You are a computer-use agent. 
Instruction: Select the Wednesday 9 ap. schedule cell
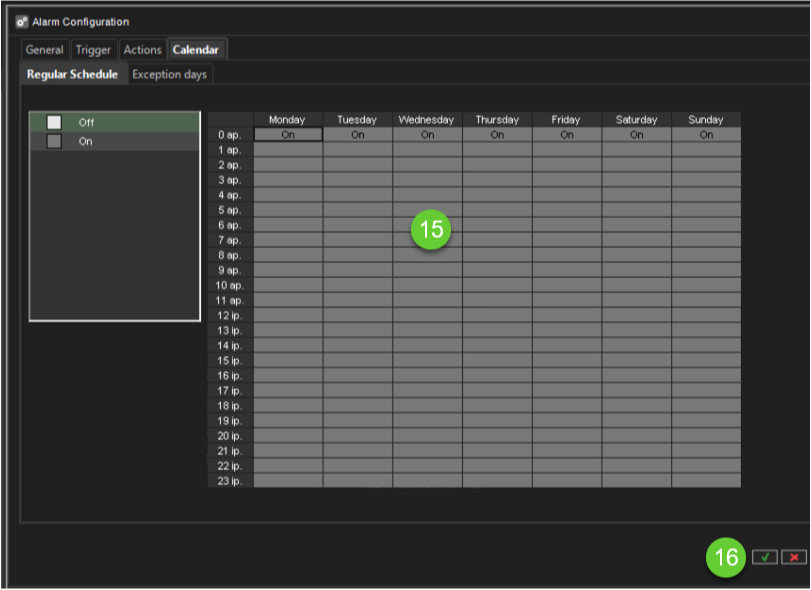pyautogui.click(x=427, y=270)
